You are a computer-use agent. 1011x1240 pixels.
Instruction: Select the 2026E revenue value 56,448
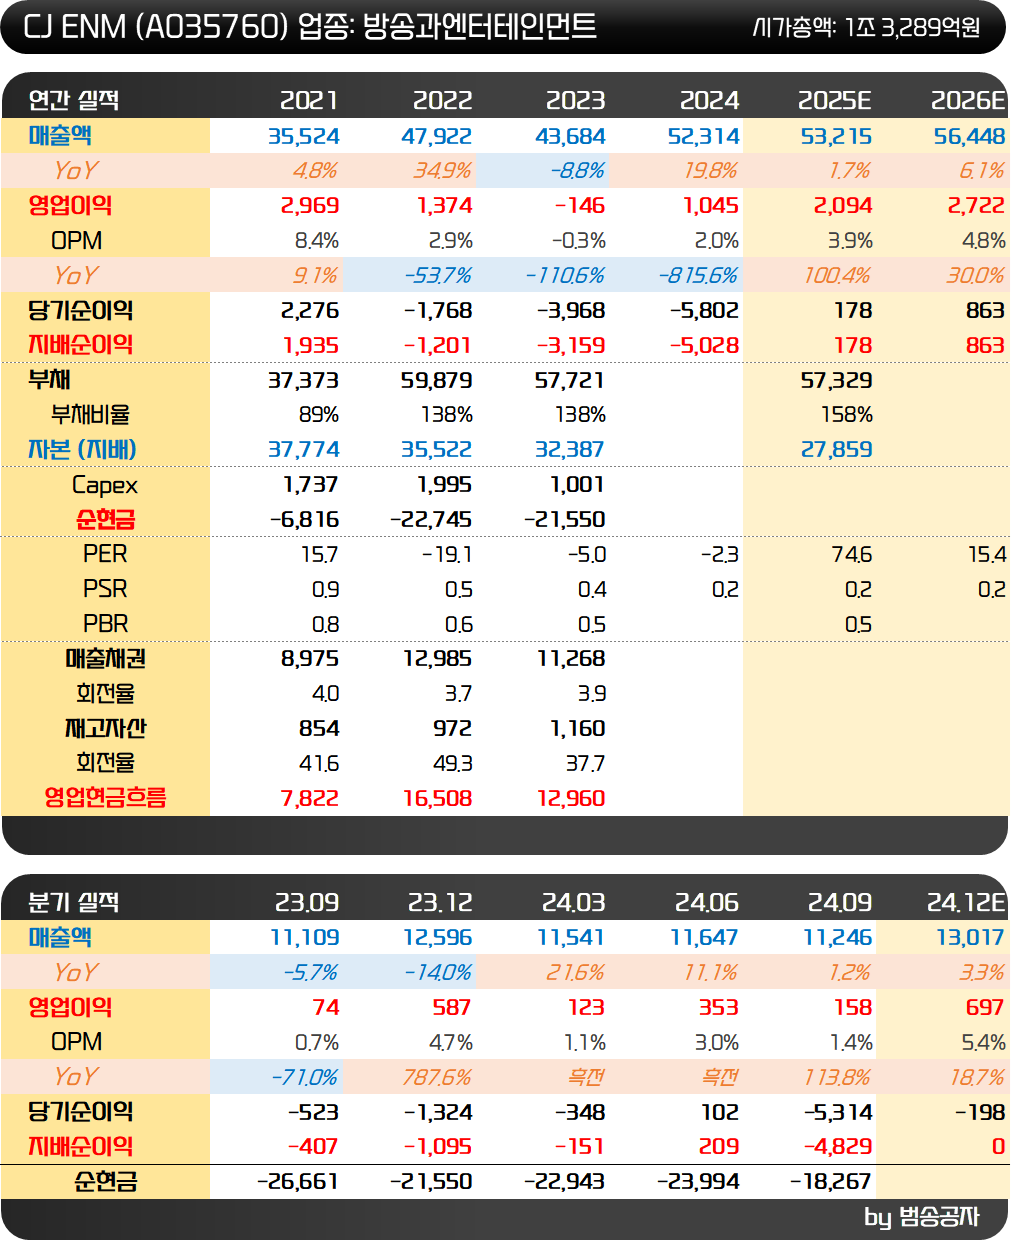pos(970,136)
